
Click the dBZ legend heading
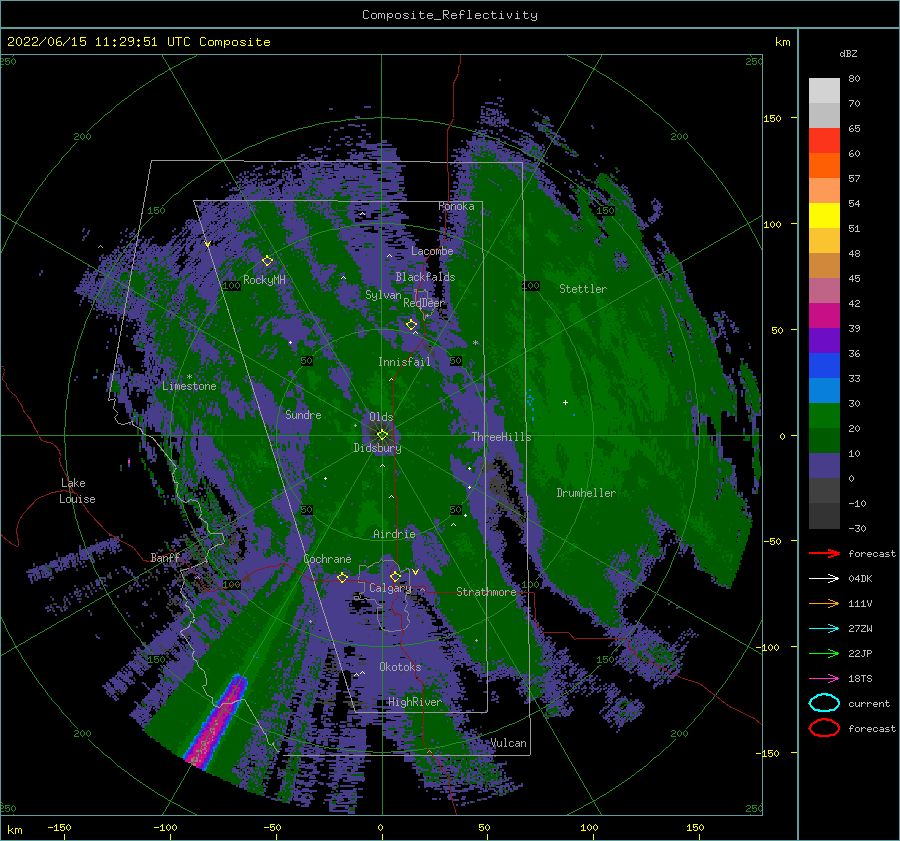click(848, 53)
